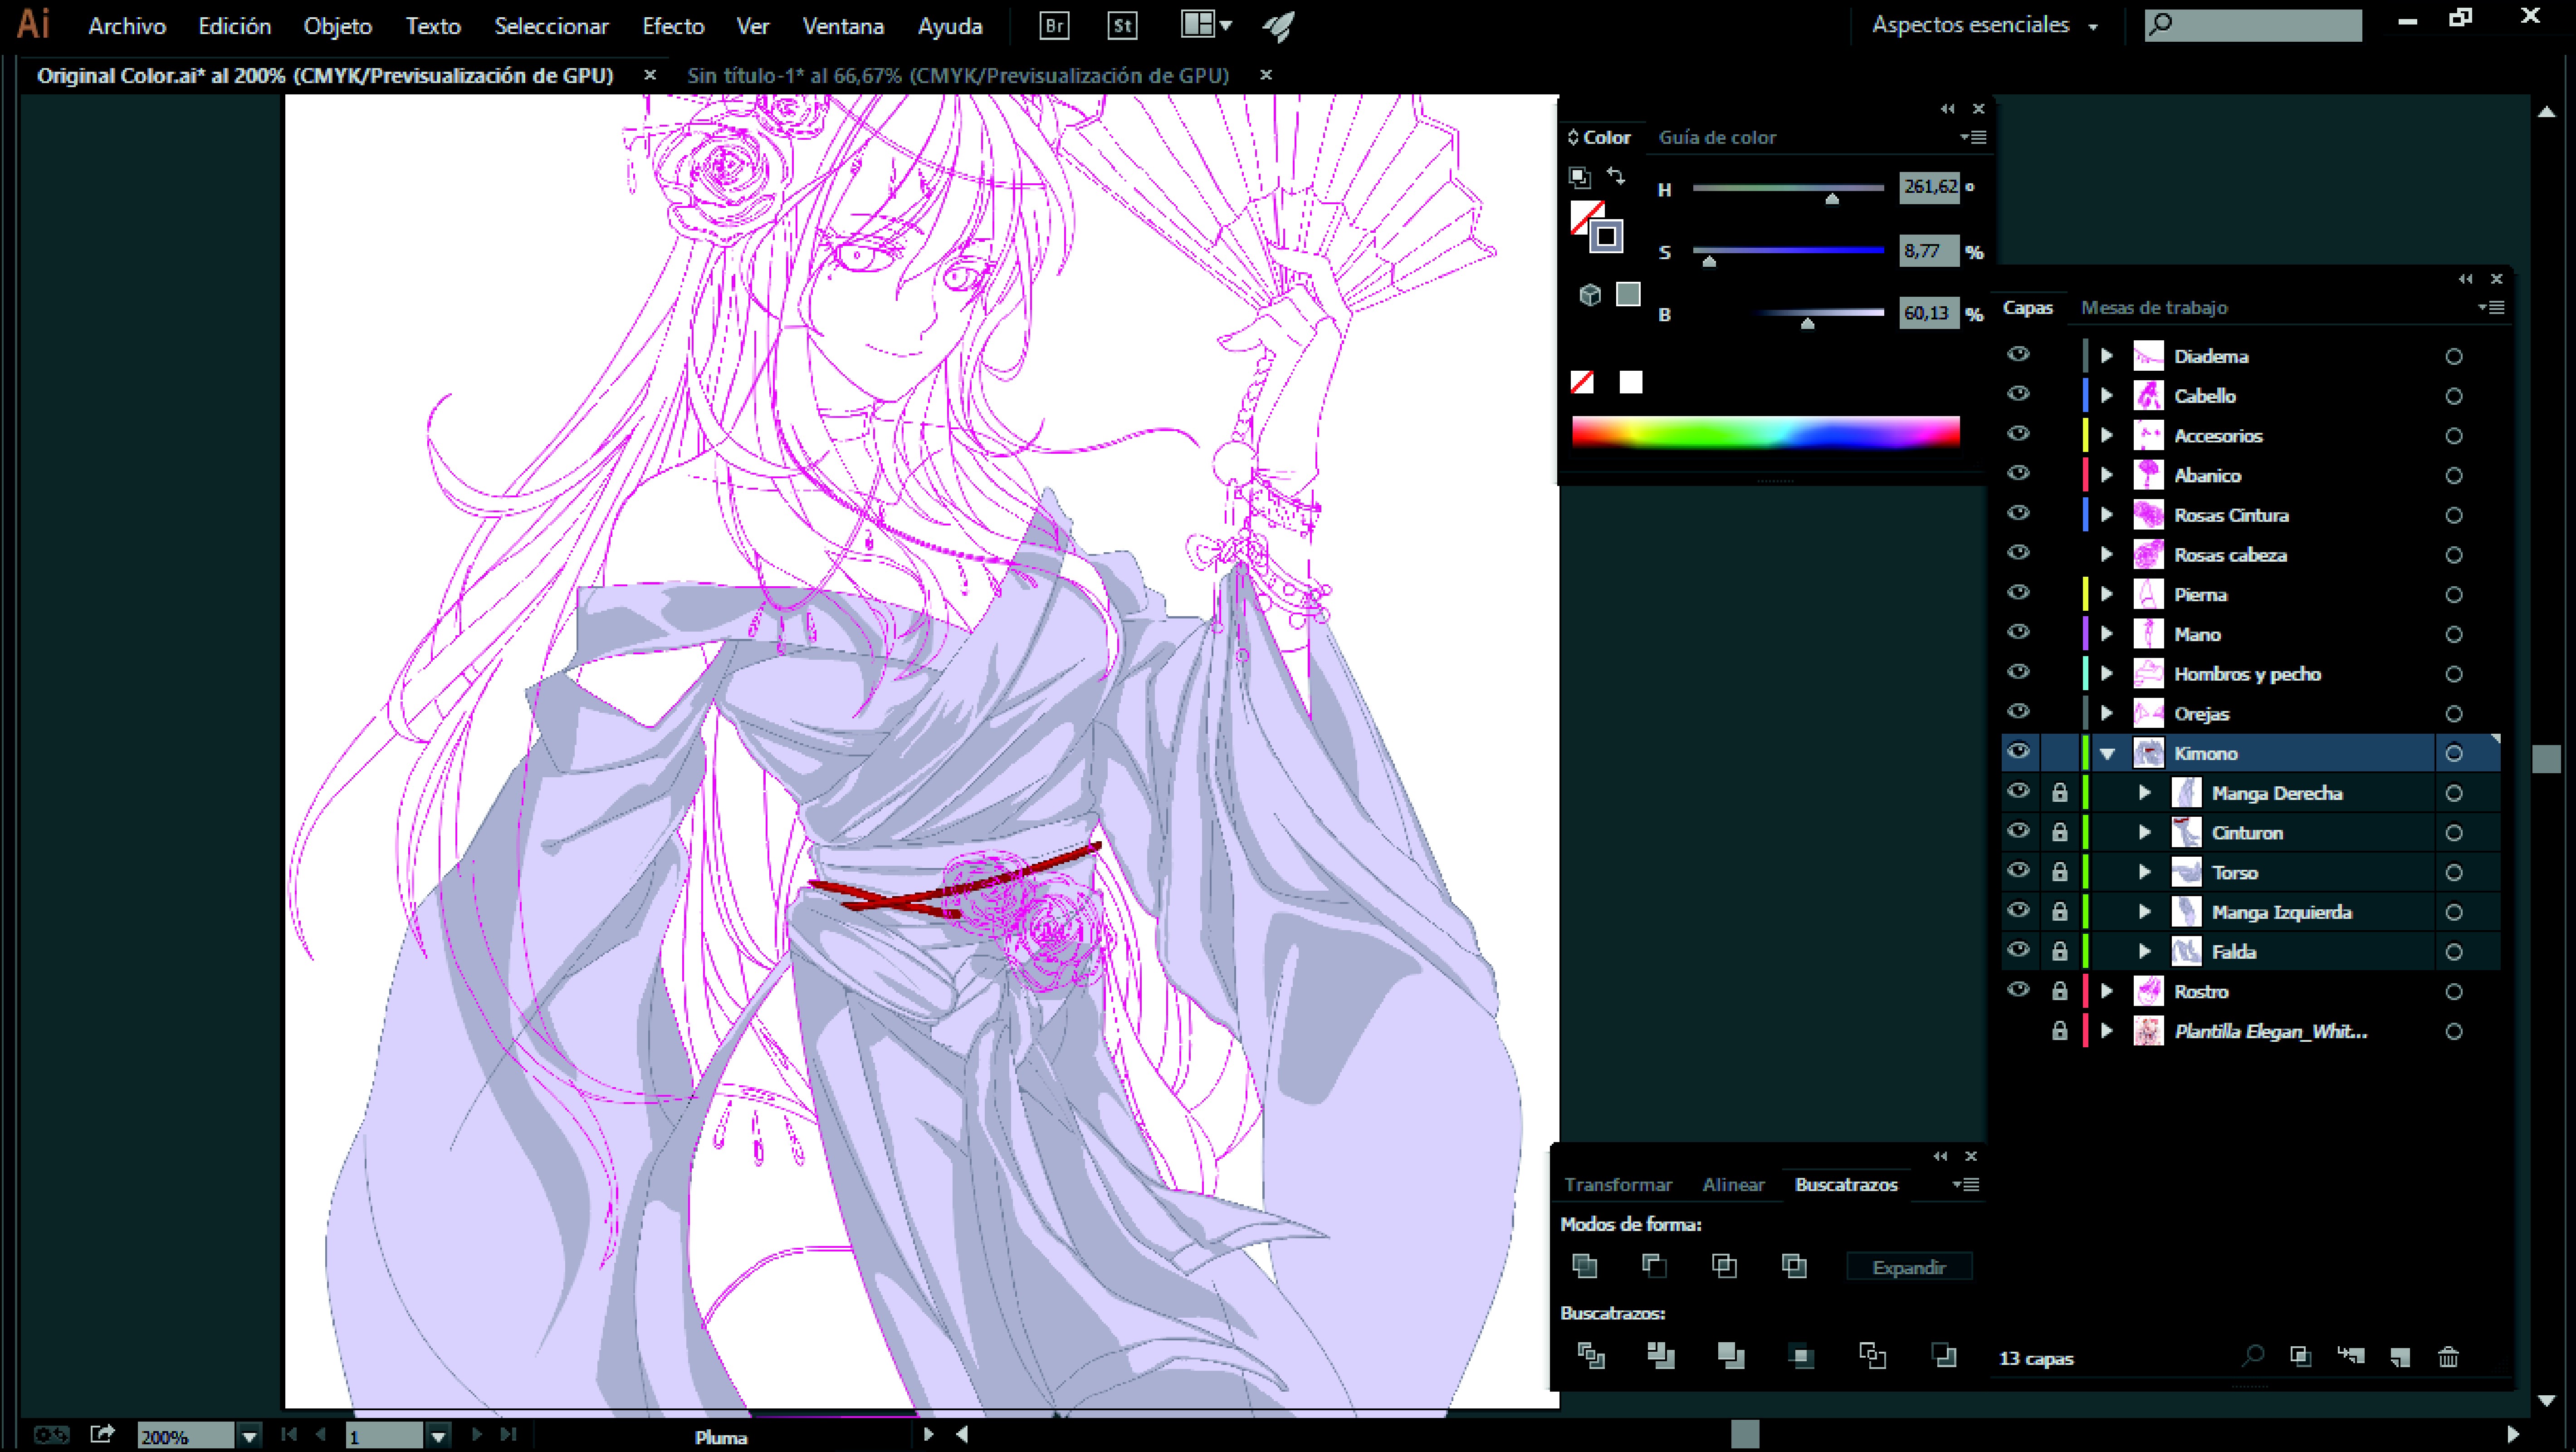Click the out-of-web color cube icon
2576x1452 pixels.
1590,294
